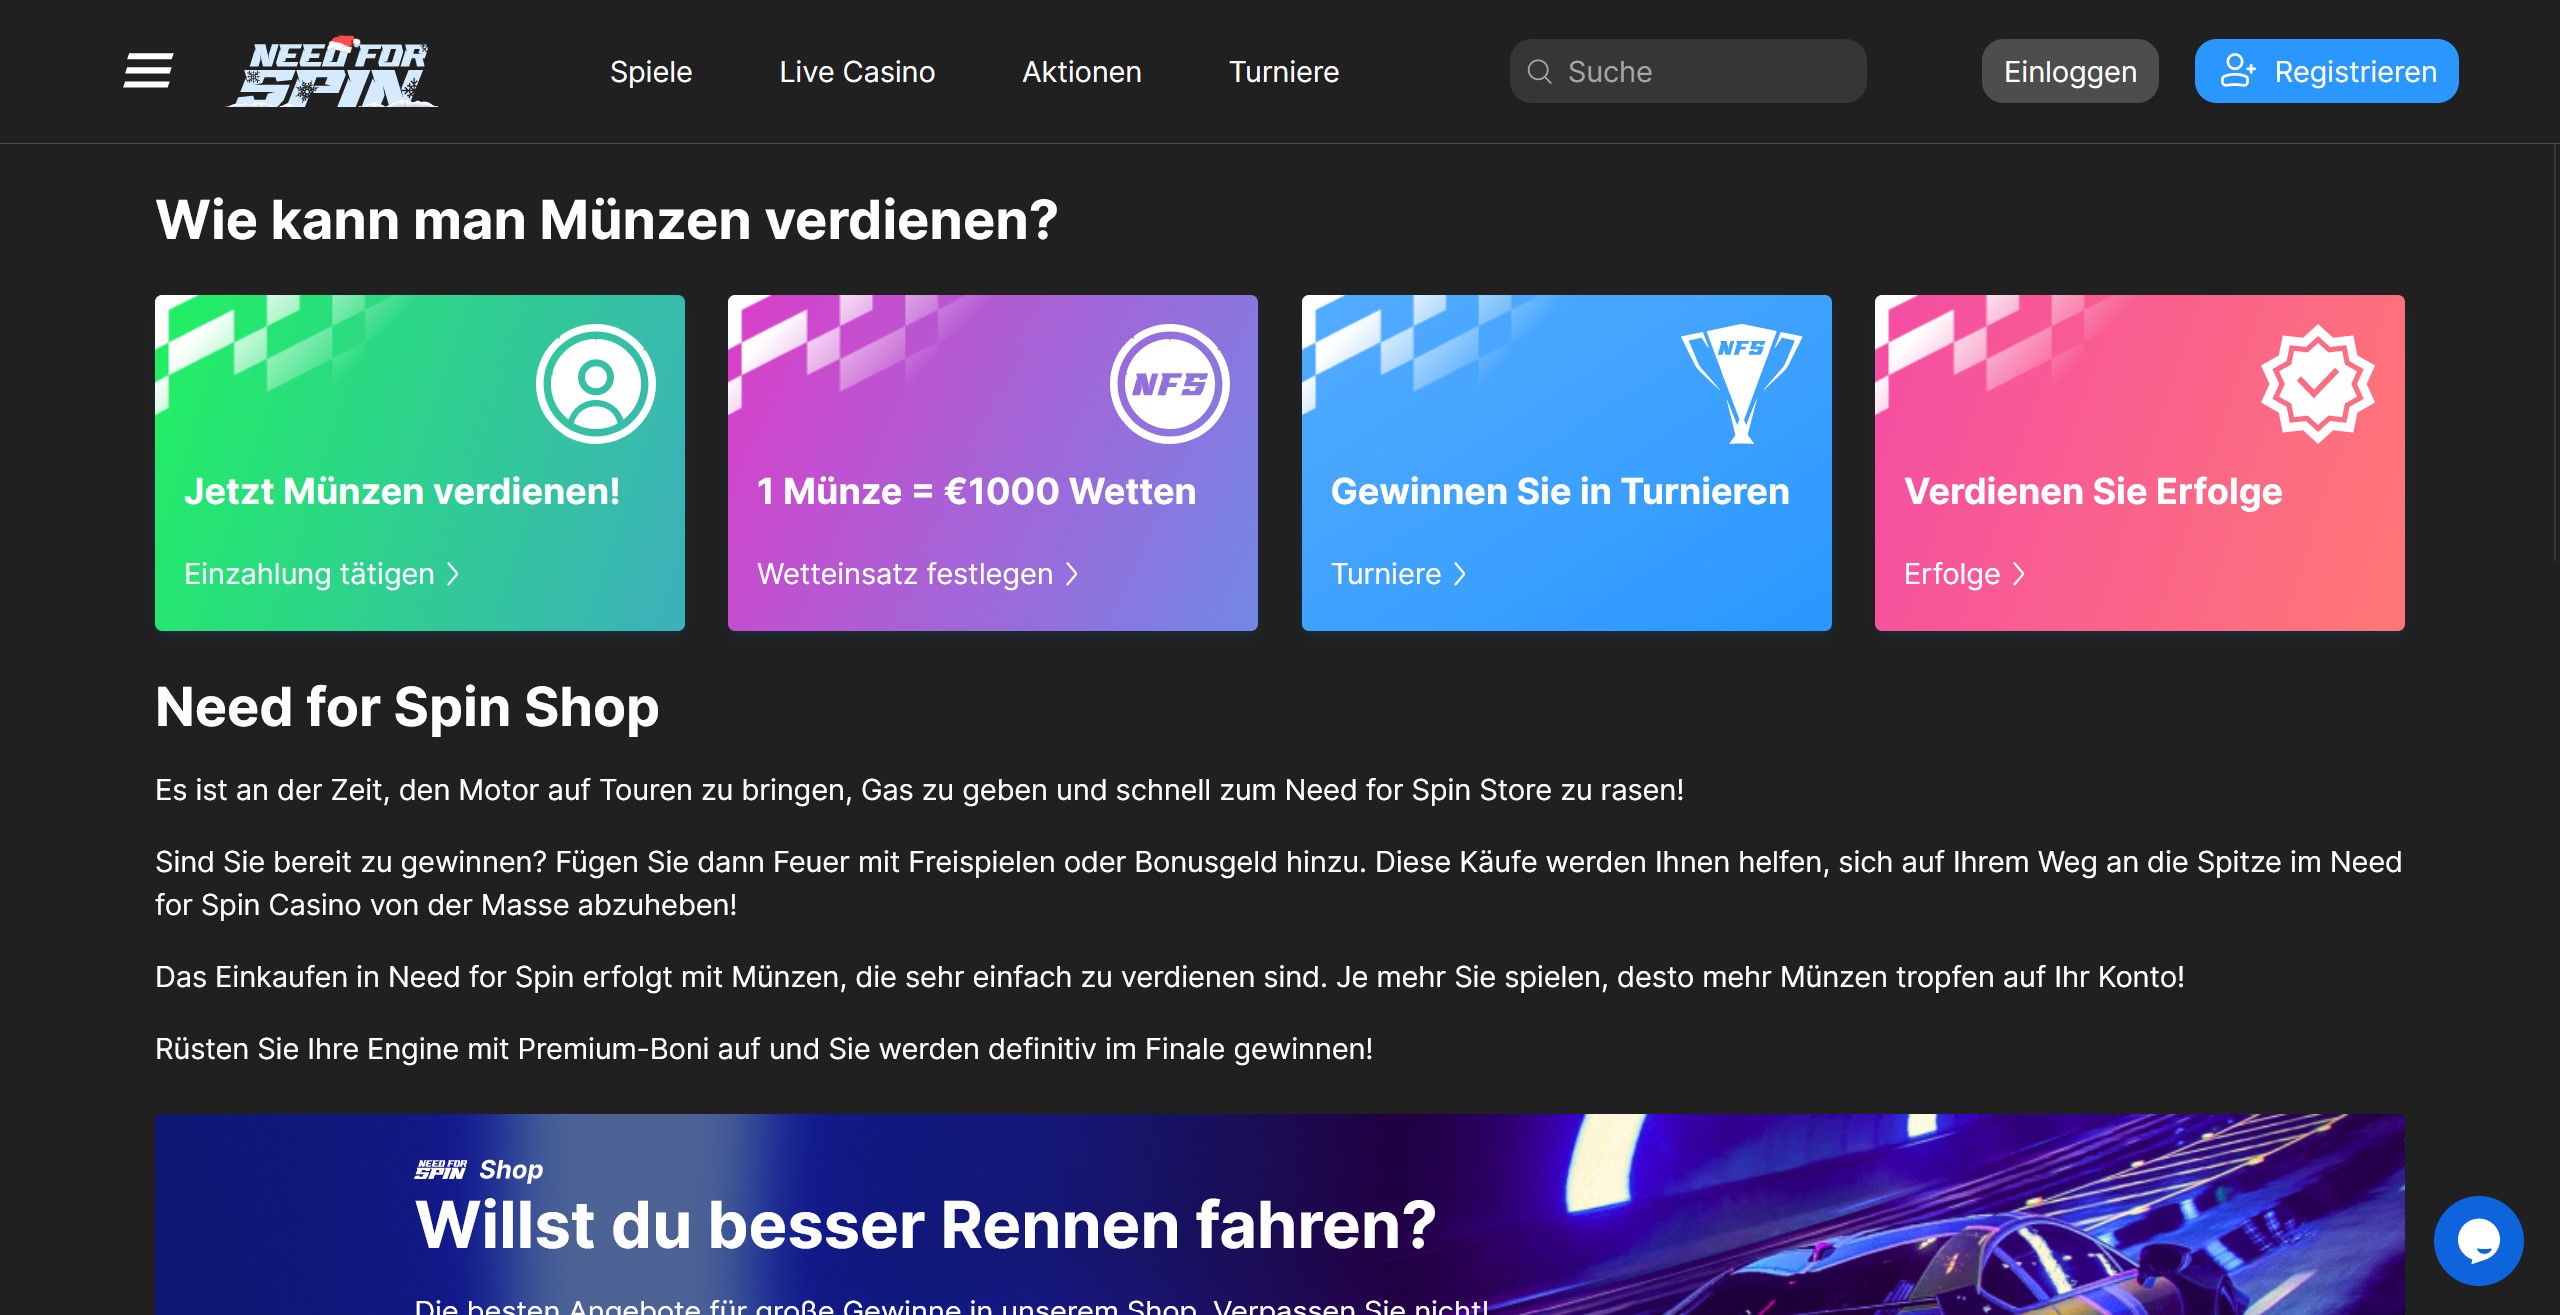Open the Erfolge link
2560x1315 pixels.
[x=1965, y=574]
